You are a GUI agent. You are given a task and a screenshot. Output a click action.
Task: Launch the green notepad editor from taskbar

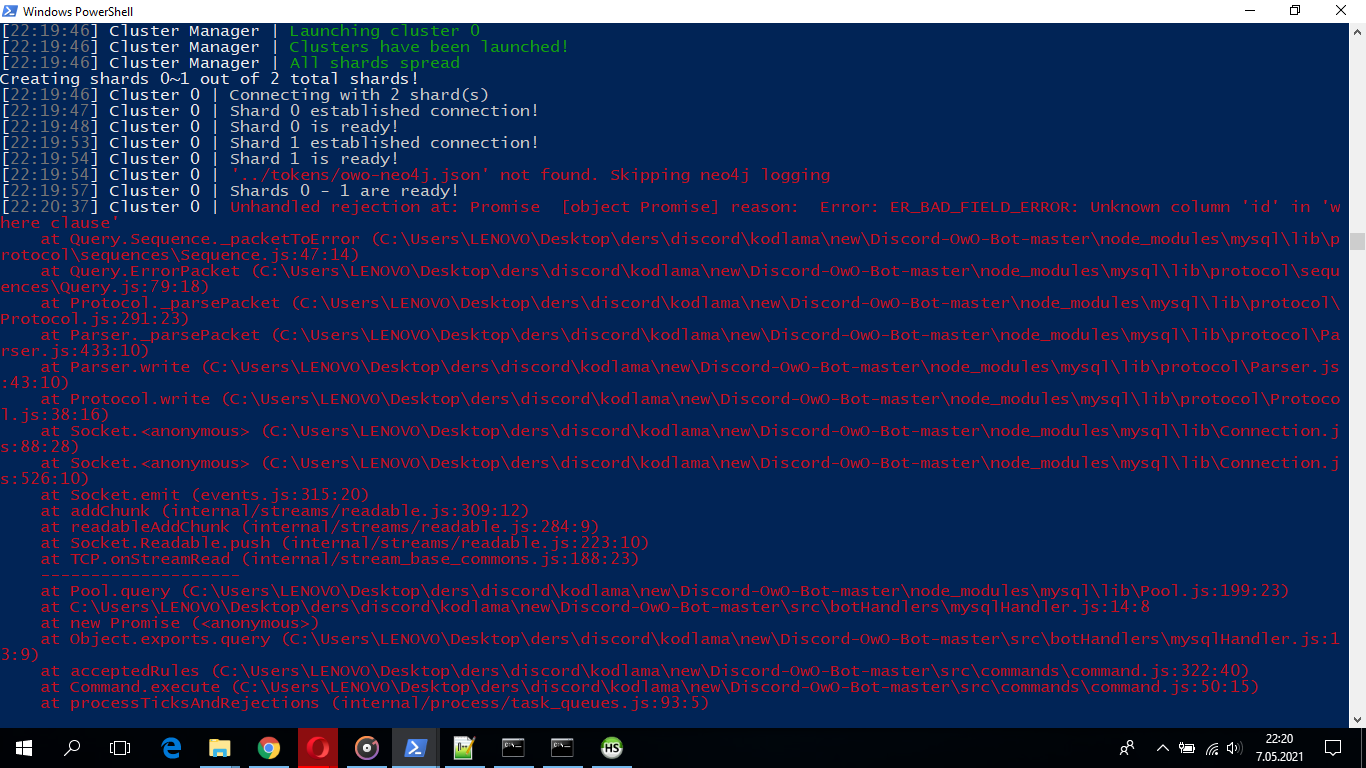coord(464,747)
